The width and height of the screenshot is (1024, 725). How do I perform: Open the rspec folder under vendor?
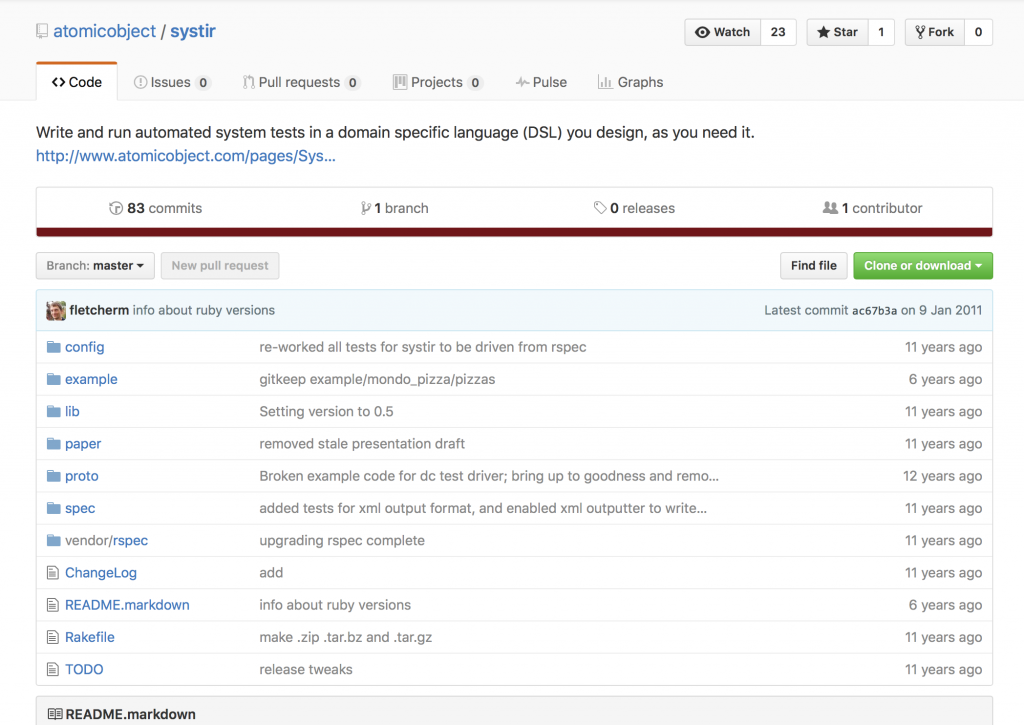pyautogui.click(x=130, y=540)
